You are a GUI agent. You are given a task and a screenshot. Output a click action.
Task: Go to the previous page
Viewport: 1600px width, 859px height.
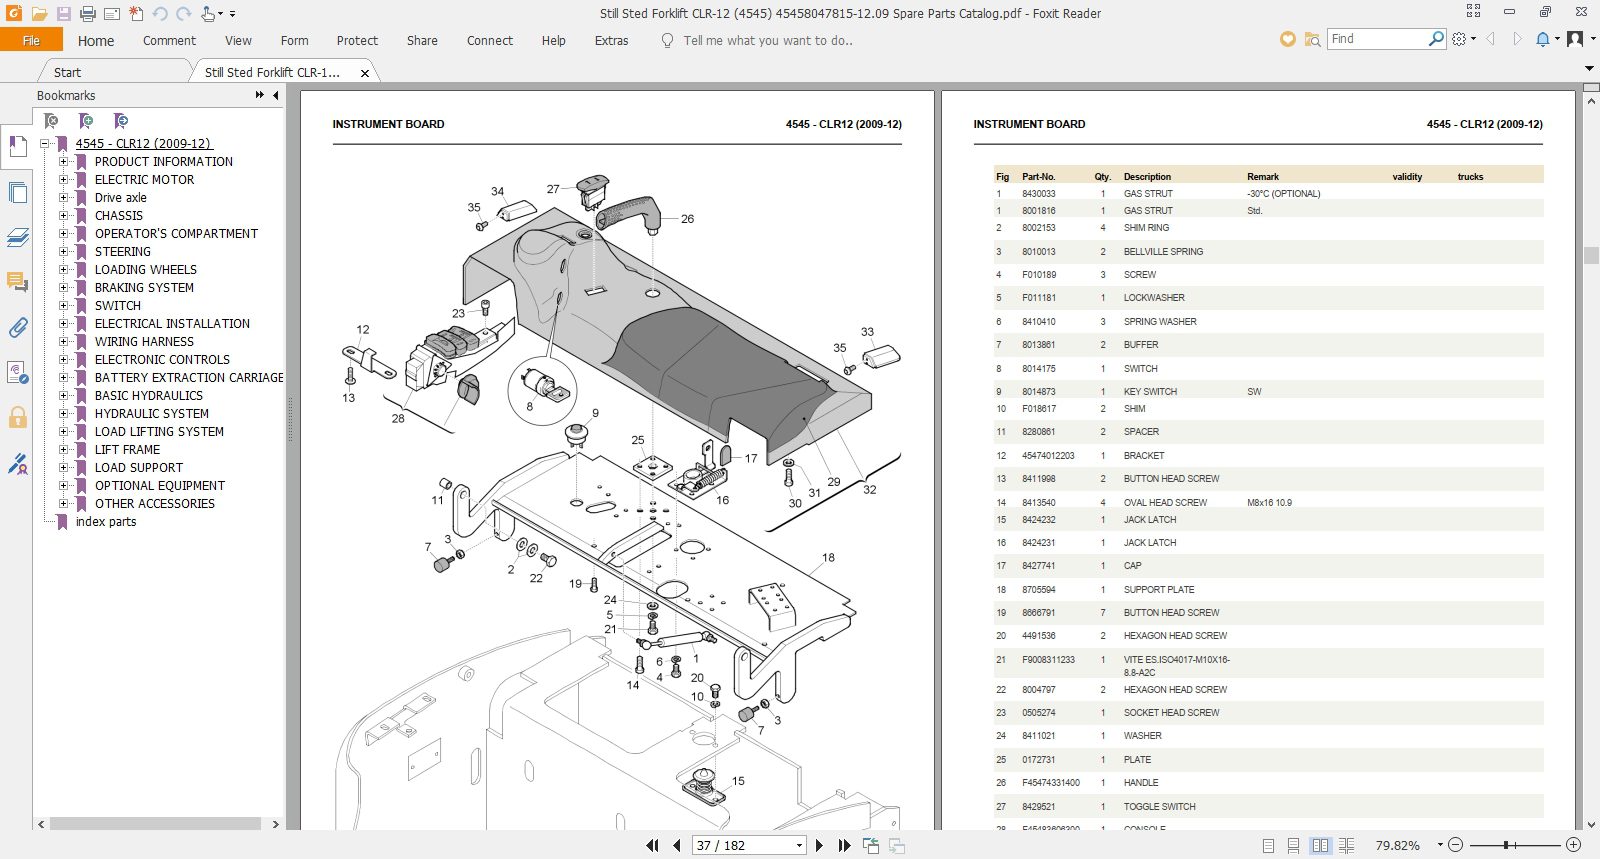[x=676, y=845]
